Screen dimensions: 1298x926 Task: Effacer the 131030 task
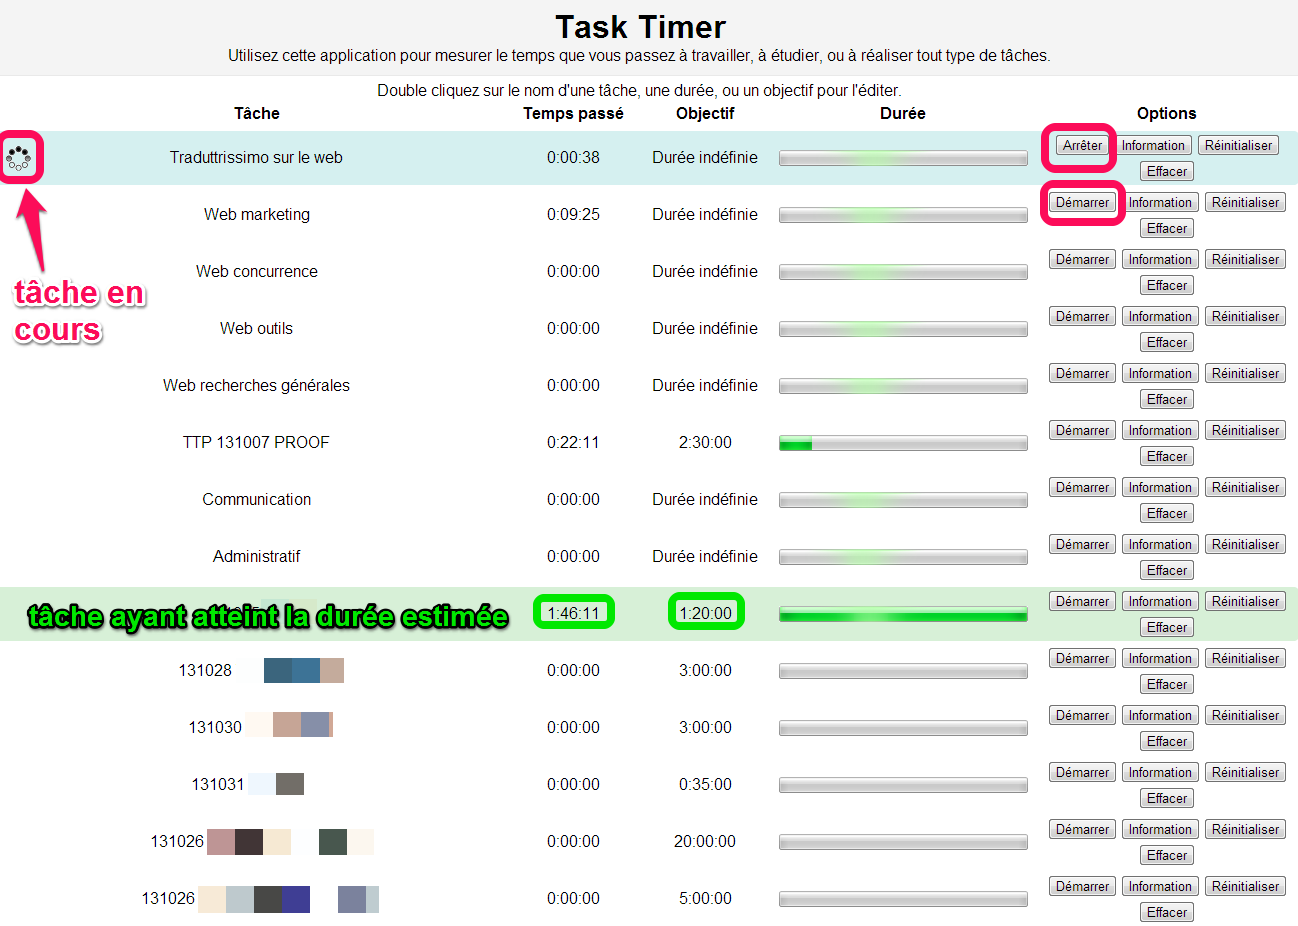[1166, 740]
